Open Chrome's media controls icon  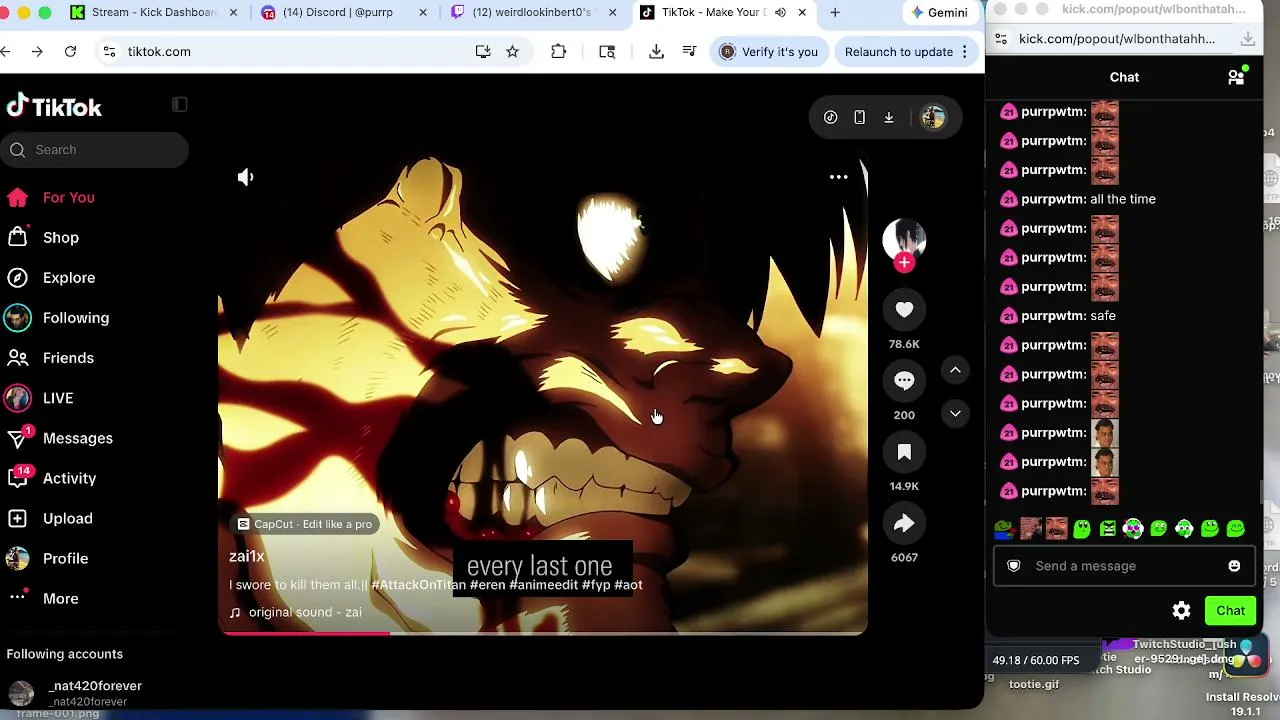(x=689, y=52)
